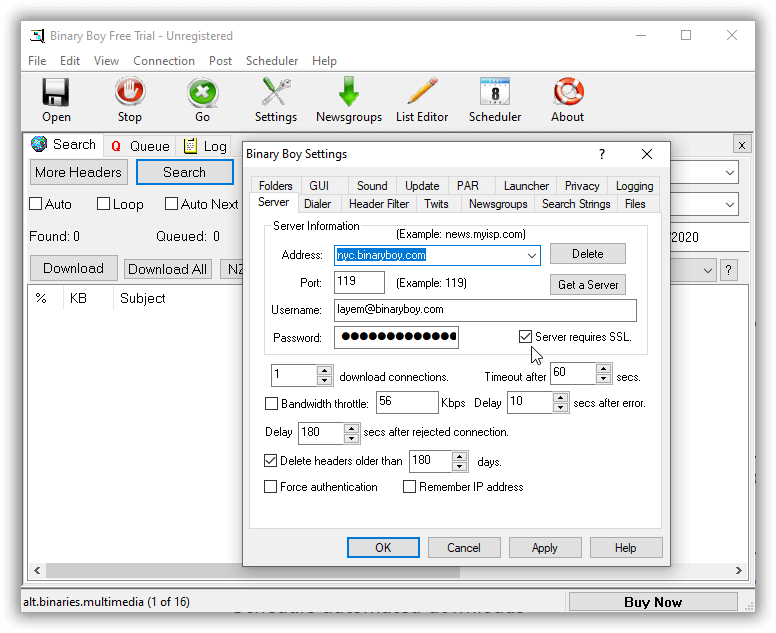Click the scrollbar right arrow
Screen dimensions: 776x633
[x=738, y=571]
